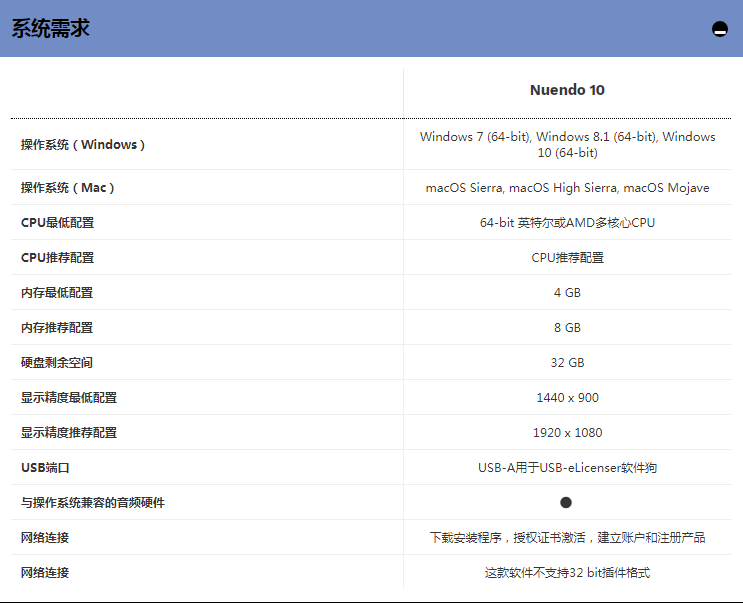The width and height of the screenshot is (743, 604).
Task: Collapse the 系统需求 section with minus icon
Action: [719, 29]
